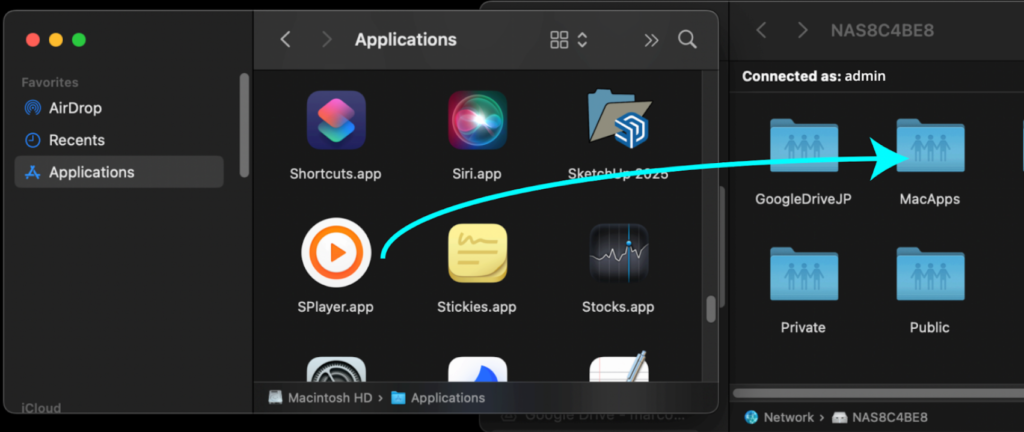
Task: Select the Public shared folder
Action: (929, 274)
